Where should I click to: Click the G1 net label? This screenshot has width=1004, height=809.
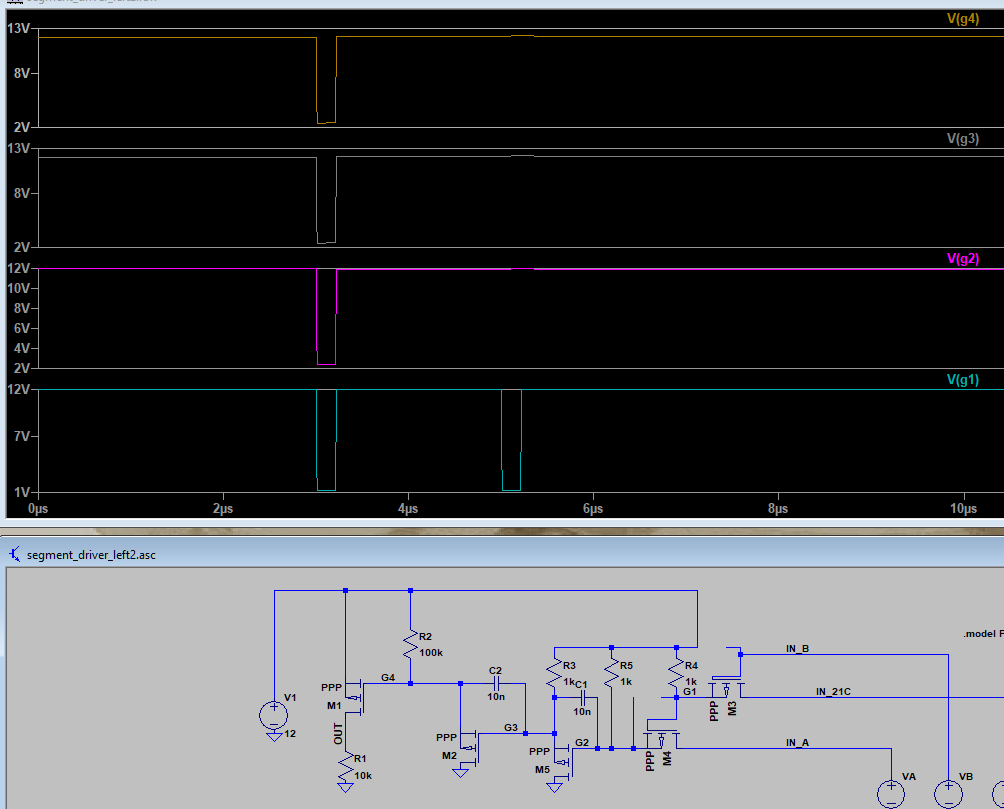[x=690, y=692]
